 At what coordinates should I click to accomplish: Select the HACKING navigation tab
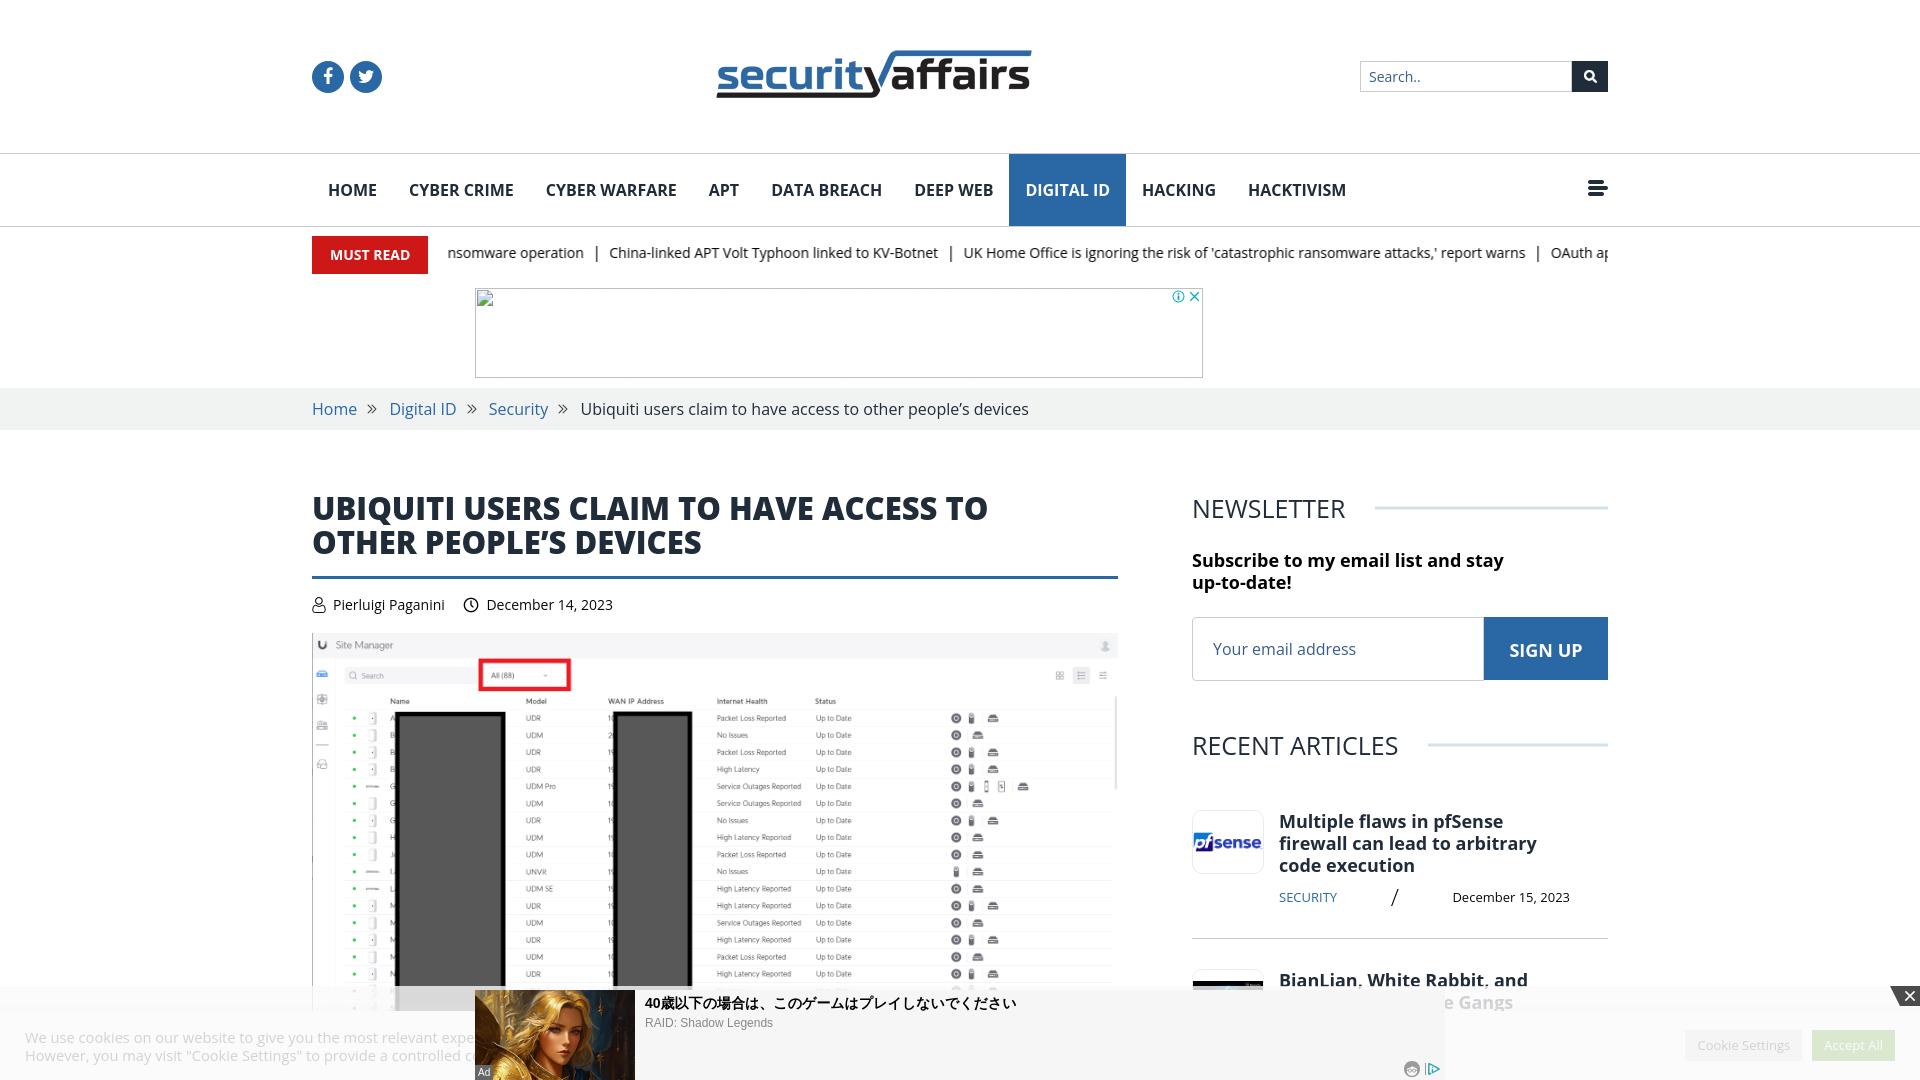pos(1179,190)
